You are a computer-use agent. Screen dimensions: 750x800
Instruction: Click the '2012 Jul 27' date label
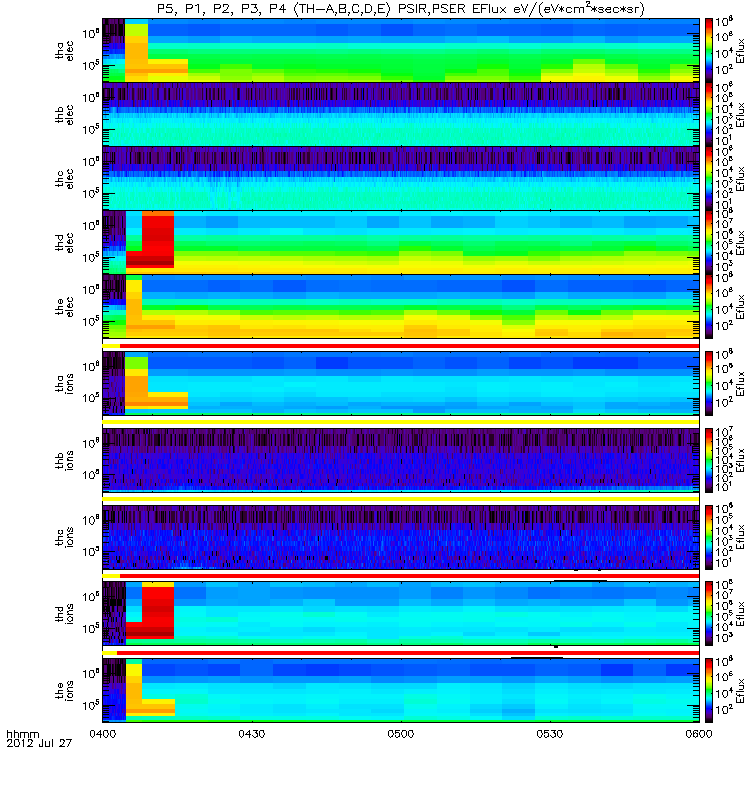point(39,743)
